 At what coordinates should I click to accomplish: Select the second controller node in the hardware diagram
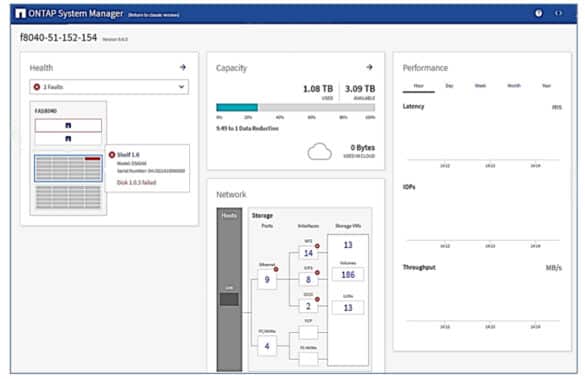pyautogui.click(x=68, y=139)
